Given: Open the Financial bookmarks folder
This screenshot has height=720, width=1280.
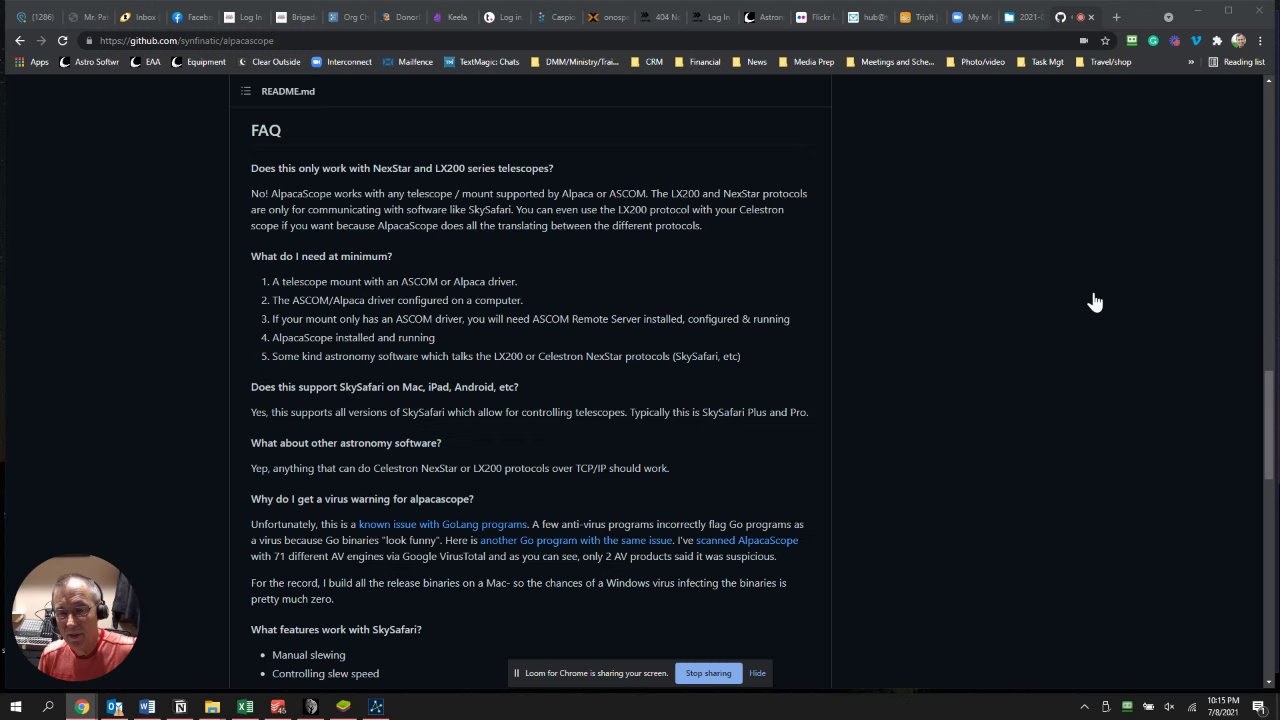Looking at the screenshot, I should (x=697, y=62).
